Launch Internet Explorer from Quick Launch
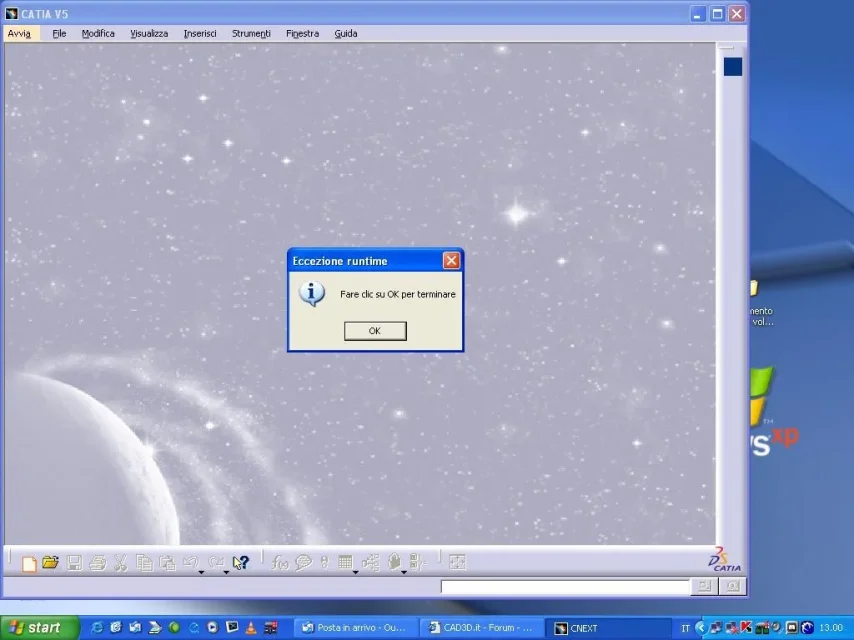Viewport: 854px width, 640px height. 97,627
